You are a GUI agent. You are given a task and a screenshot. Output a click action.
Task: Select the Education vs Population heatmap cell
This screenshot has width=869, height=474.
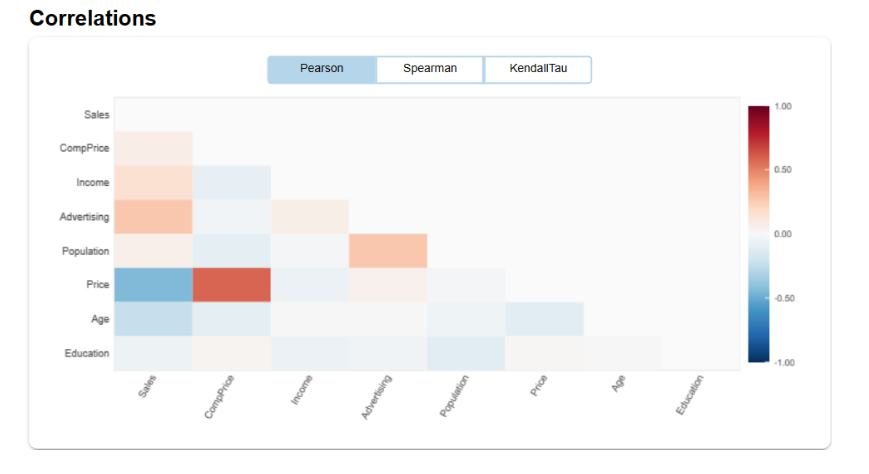click(x=466, y=353)
